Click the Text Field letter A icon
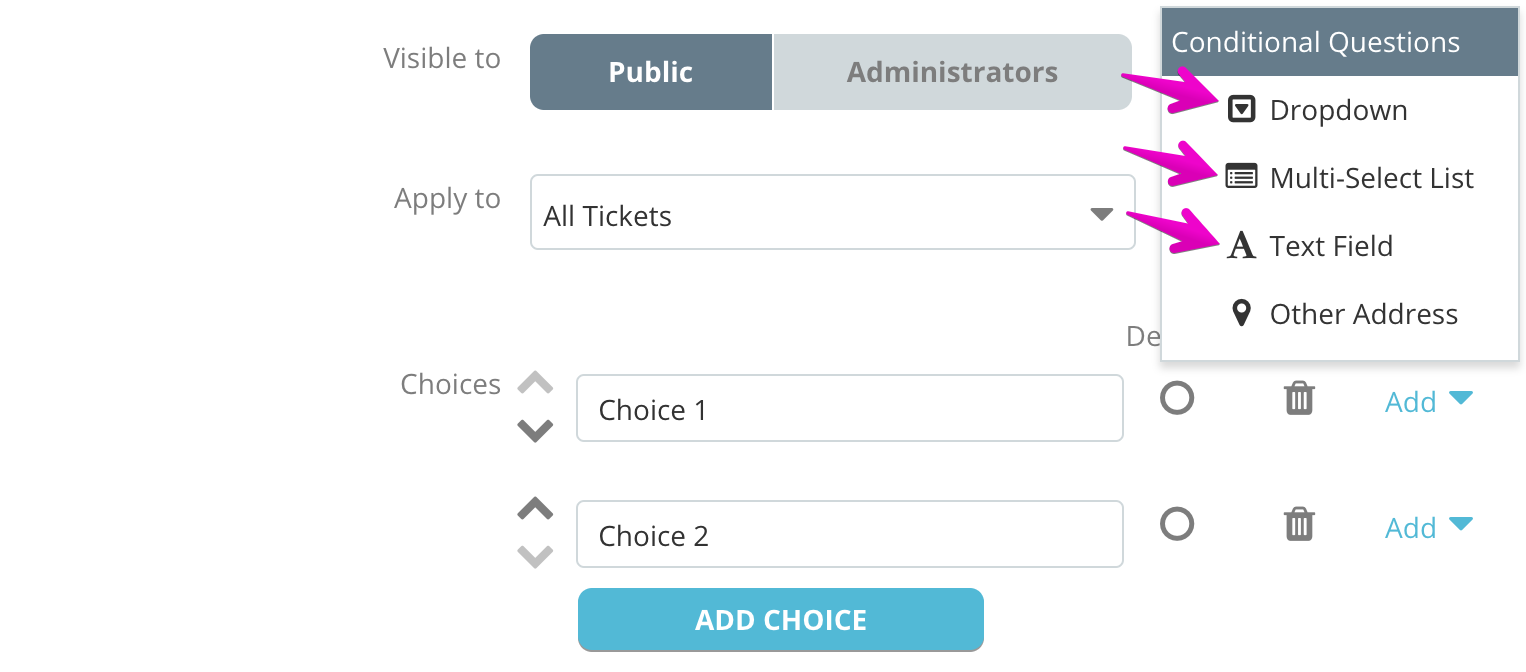The width and height of the screenshot is (1526, 672). [1241, 245]
